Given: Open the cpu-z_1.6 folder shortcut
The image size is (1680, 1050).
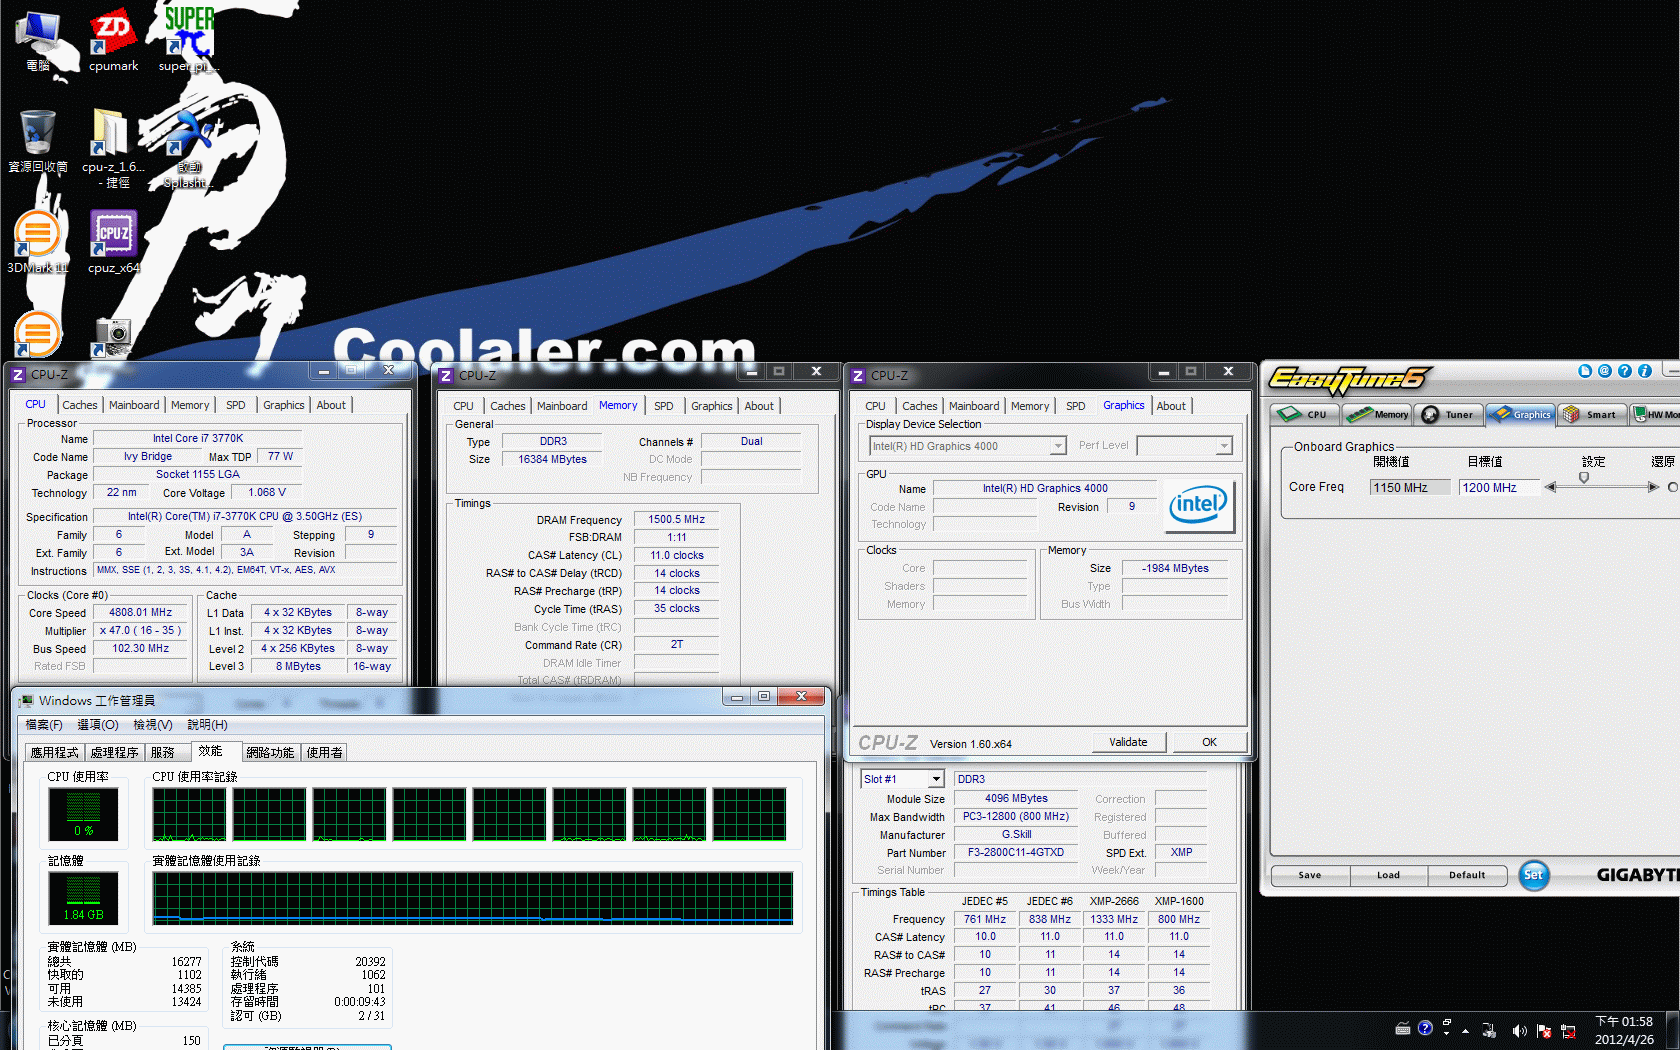Looking at the screenshot, I should tap(113, 148).
